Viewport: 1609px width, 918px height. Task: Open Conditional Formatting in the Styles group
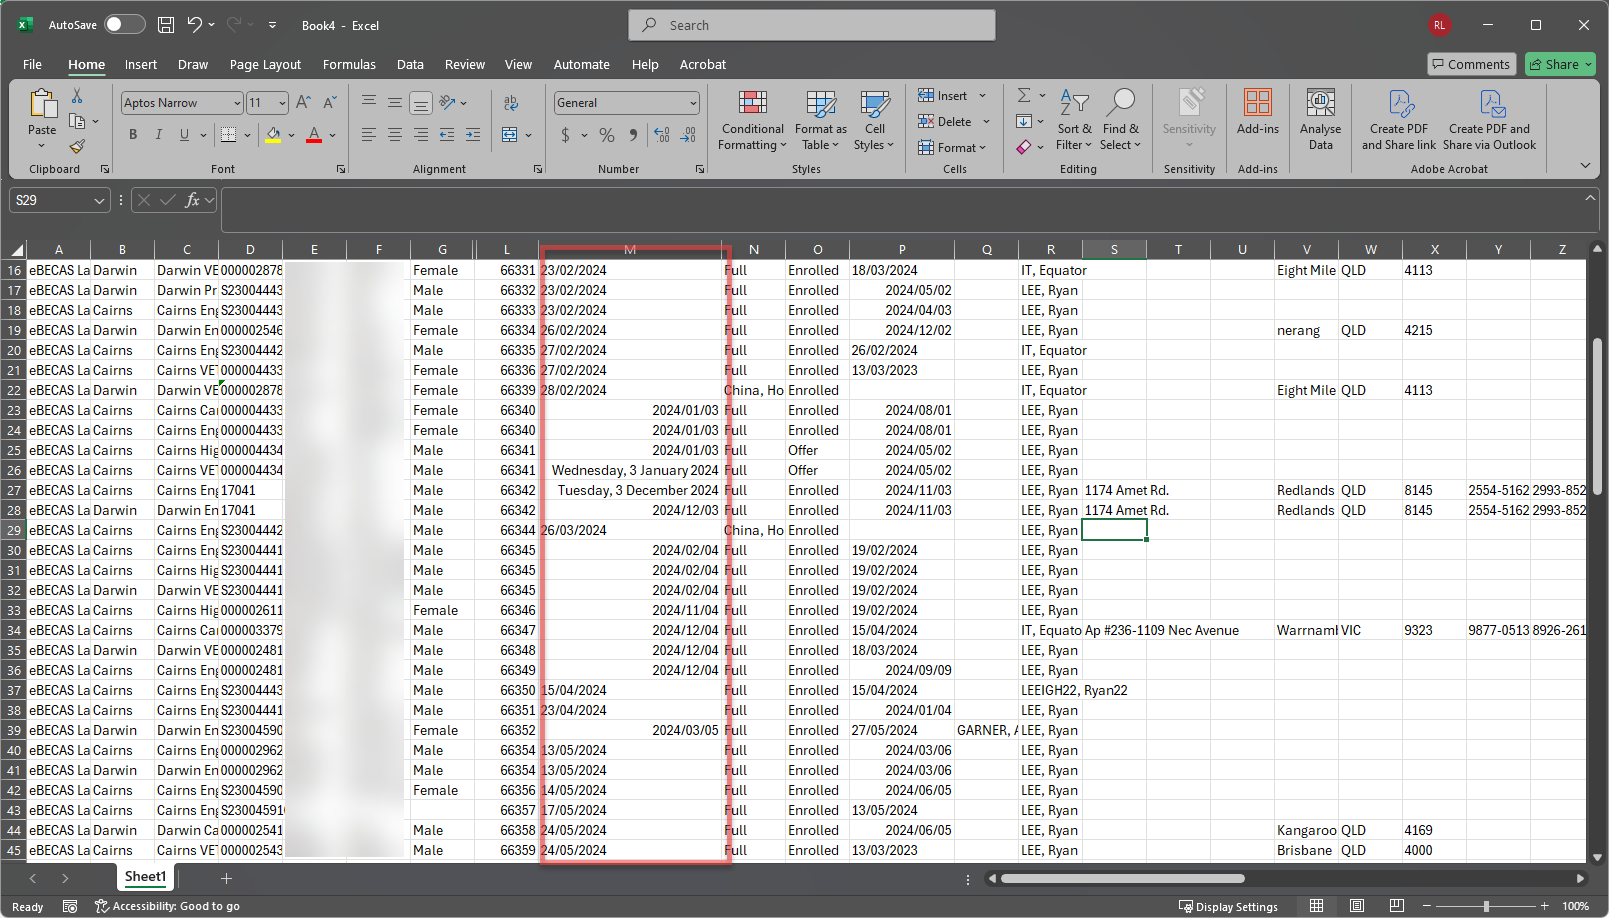click(752, 120)
